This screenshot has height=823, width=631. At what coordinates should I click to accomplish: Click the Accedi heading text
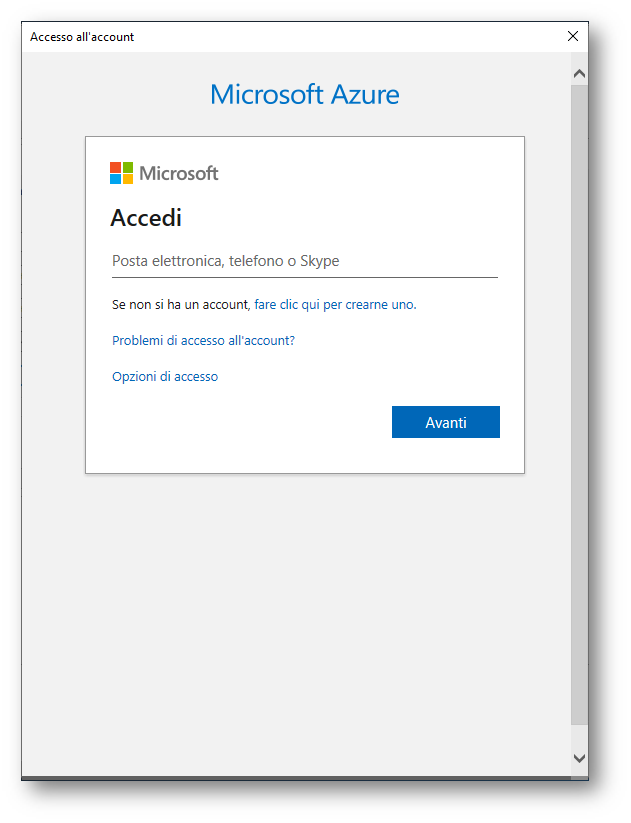click(146, 218)
